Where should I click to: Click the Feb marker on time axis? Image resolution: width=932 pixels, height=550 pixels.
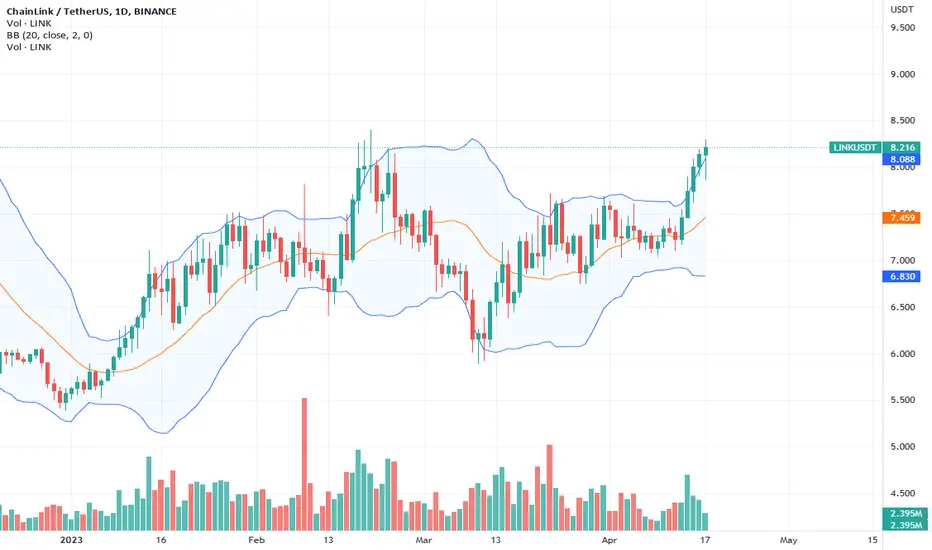coord(256,540)
